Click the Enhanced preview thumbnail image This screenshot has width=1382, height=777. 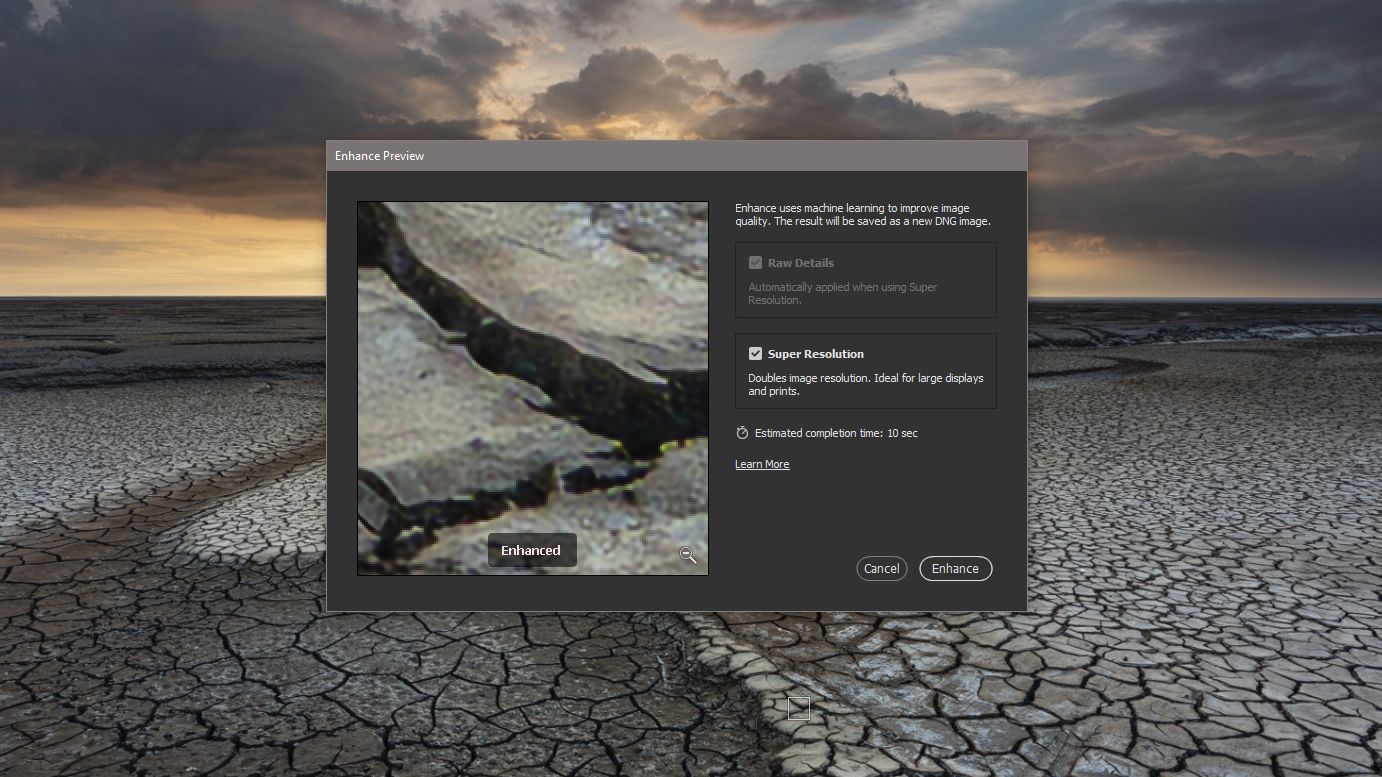coord(532,388)
